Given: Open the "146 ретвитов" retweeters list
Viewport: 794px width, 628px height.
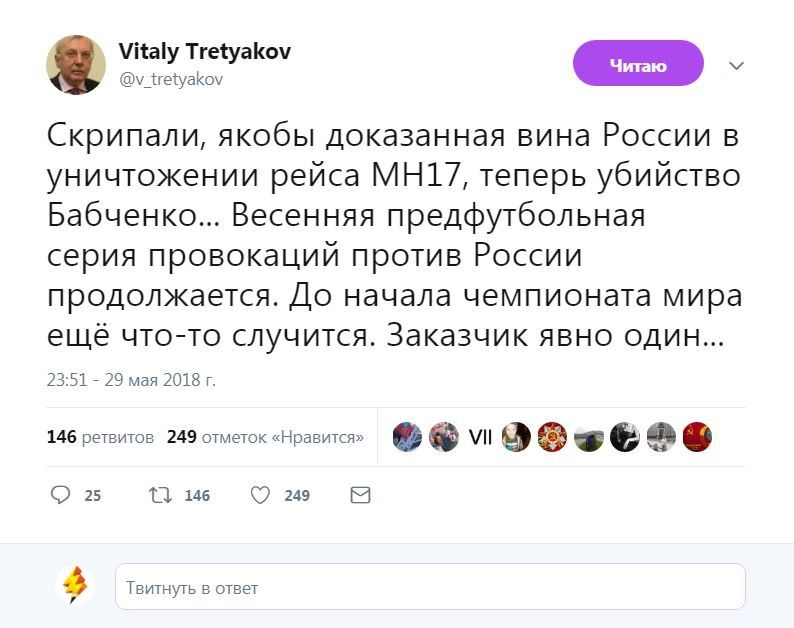Looking at the screenshot, I should 100,437.
